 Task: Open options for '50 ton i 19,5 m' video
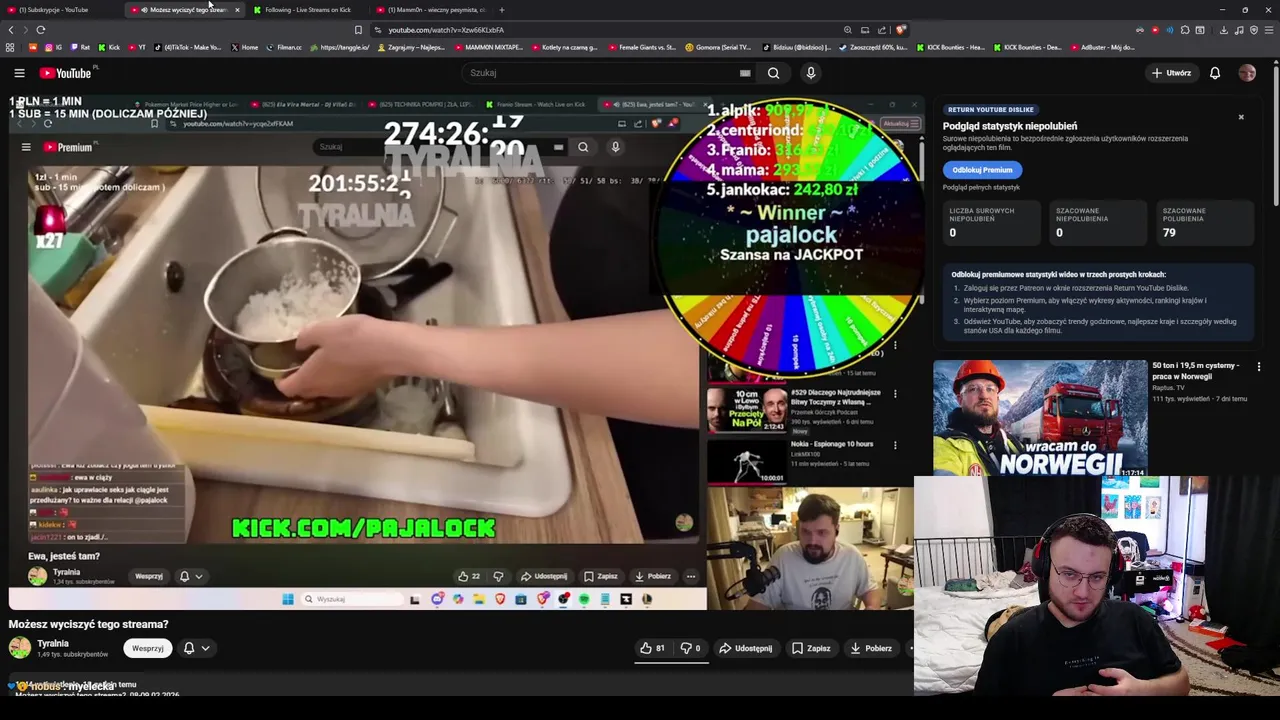(x=1259, y=367)
